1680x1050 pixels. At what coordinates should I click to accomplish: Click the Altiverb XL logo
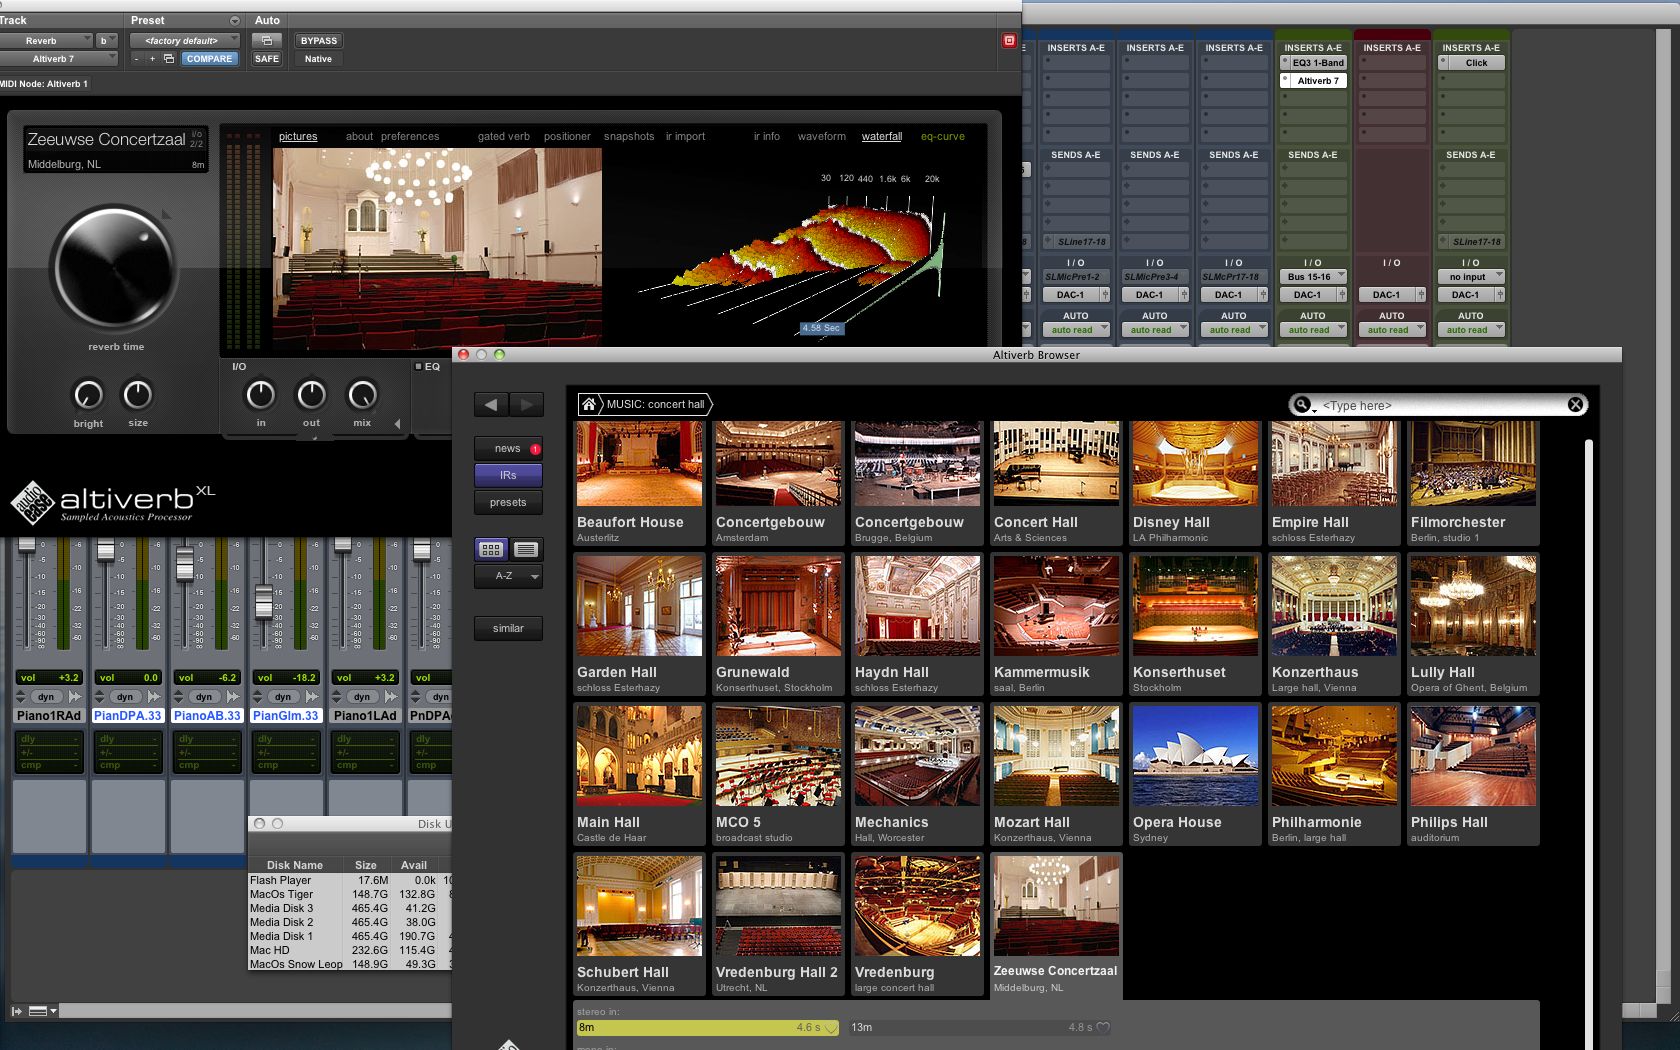[113, 503]
